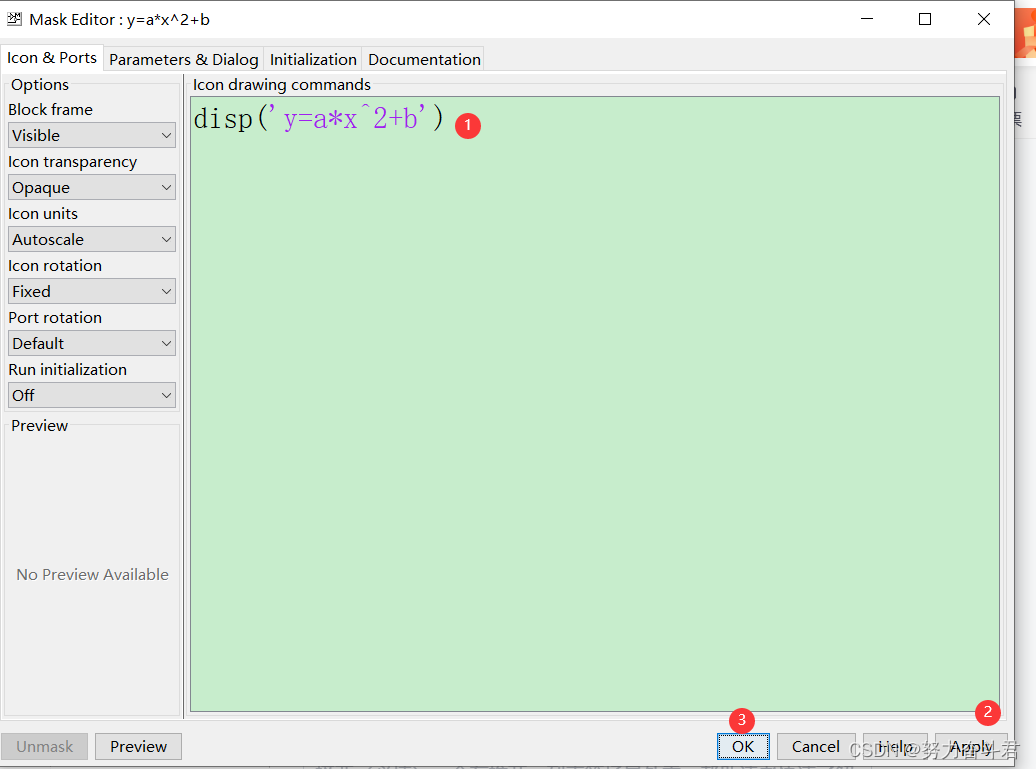Image resolution: width=1036 pixels, height=769 pixels.
Task: Open the Run initialization dropdown
Action: tap(91, 395)
